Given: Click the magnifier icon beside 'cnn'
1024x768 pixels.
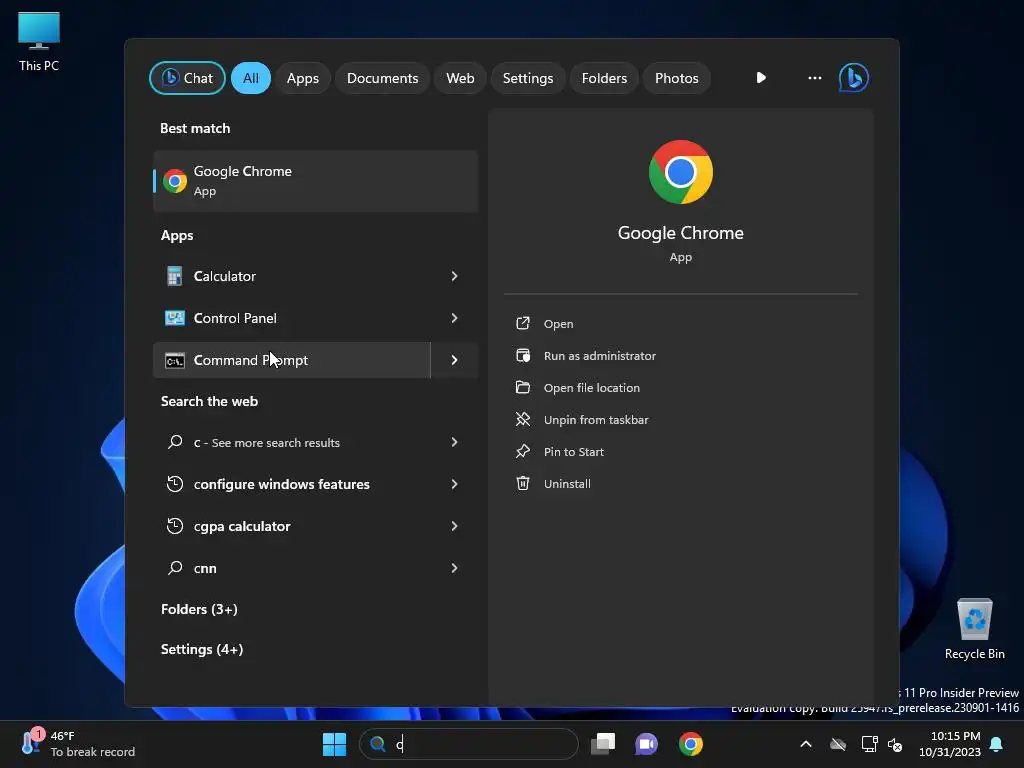Looking at the screenshot, I should pos(174,568).
